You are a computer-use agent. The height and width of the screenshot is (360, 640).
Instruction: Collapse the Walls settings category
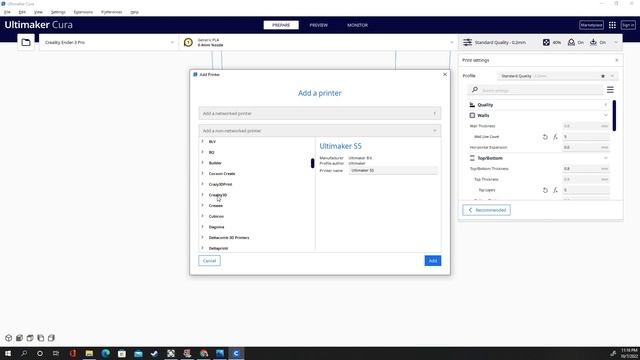point(538,116)
